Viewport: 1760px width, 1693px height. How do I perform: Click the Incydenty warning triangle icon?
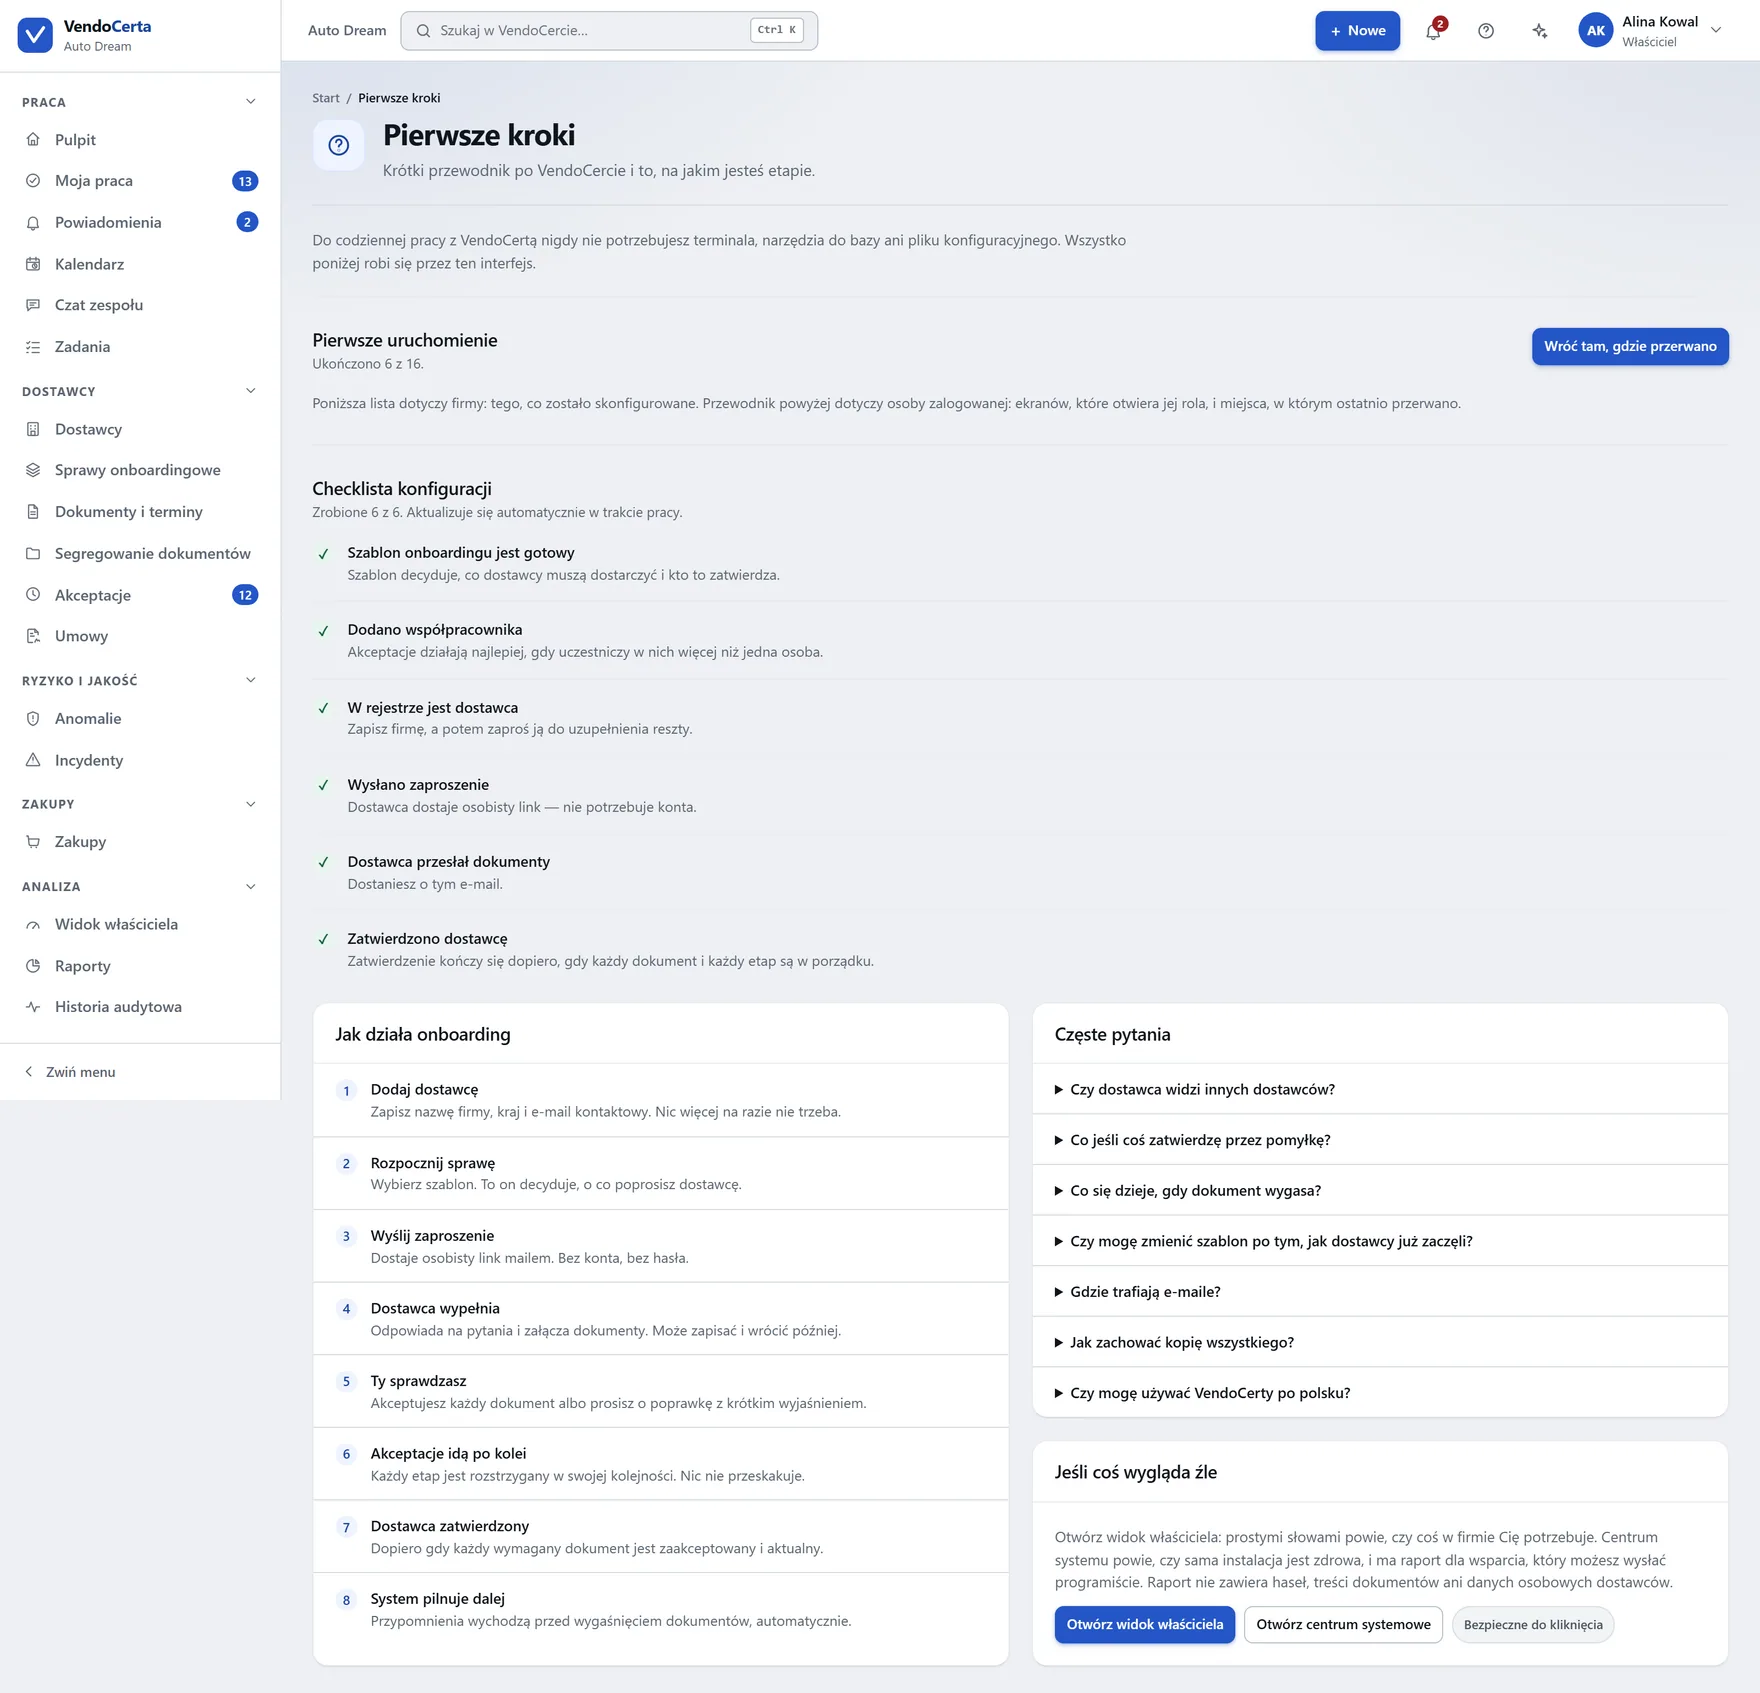point(33,760)
